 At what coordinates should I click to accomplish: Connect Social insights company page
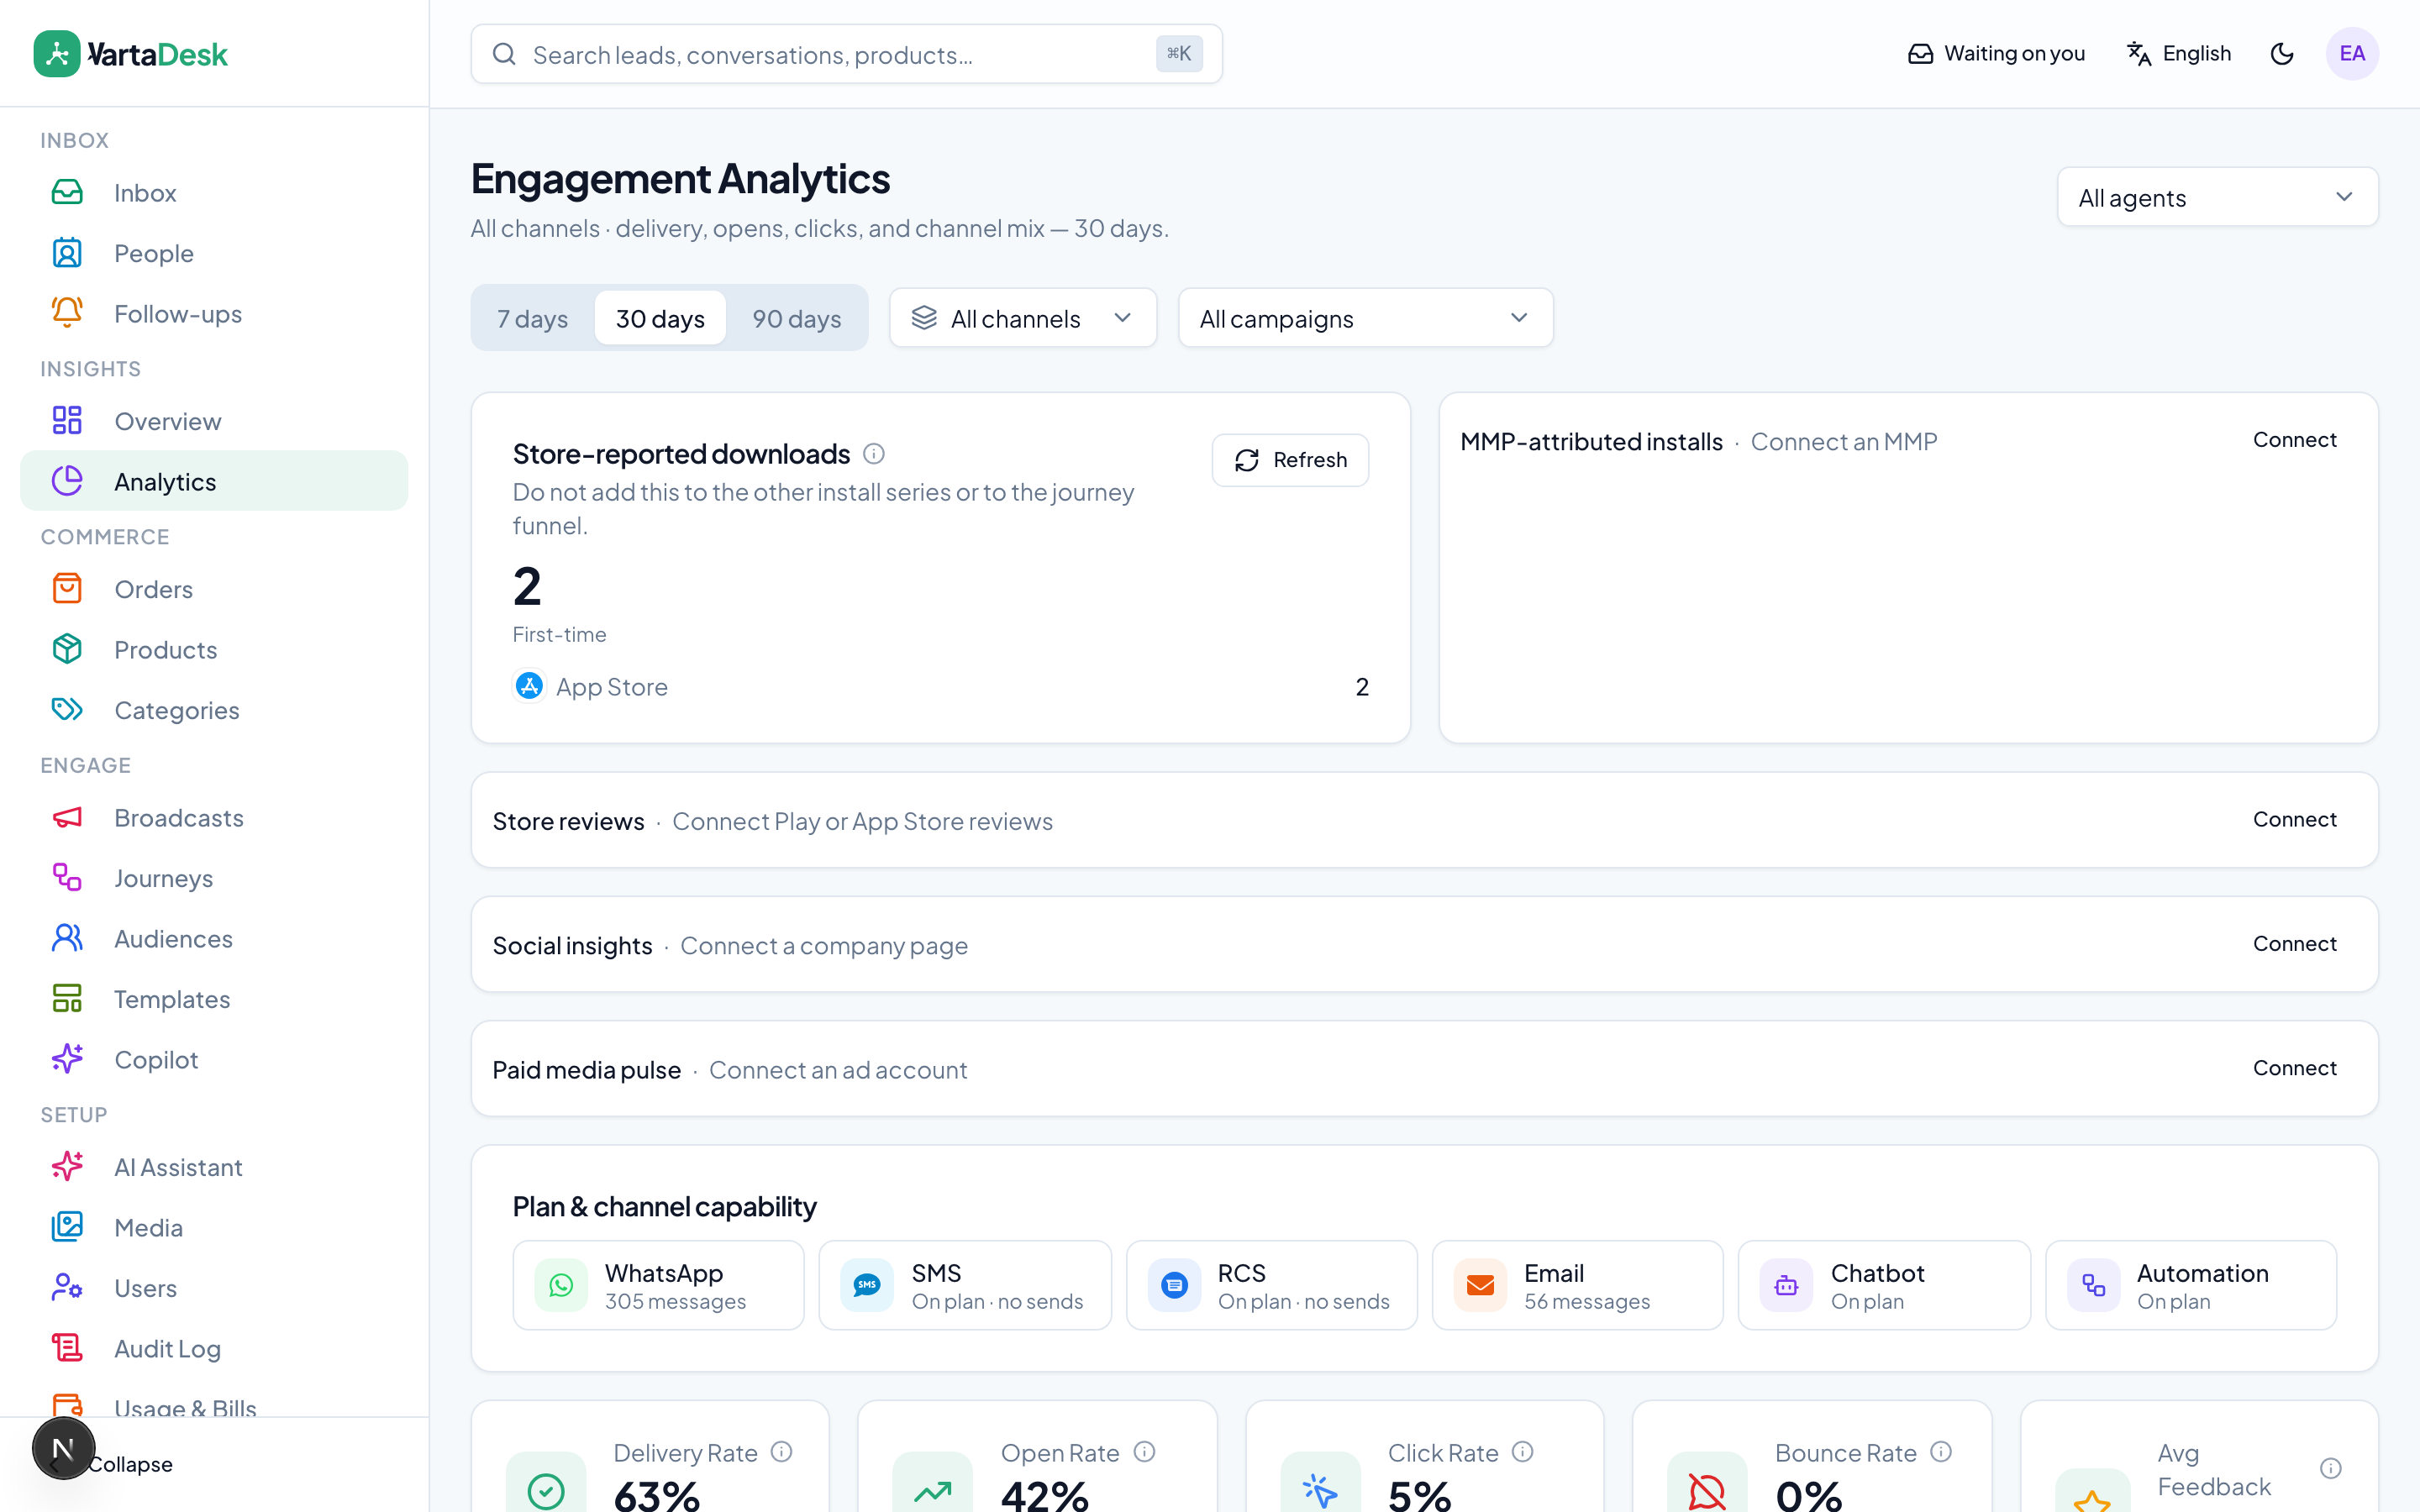(2294, 944)
